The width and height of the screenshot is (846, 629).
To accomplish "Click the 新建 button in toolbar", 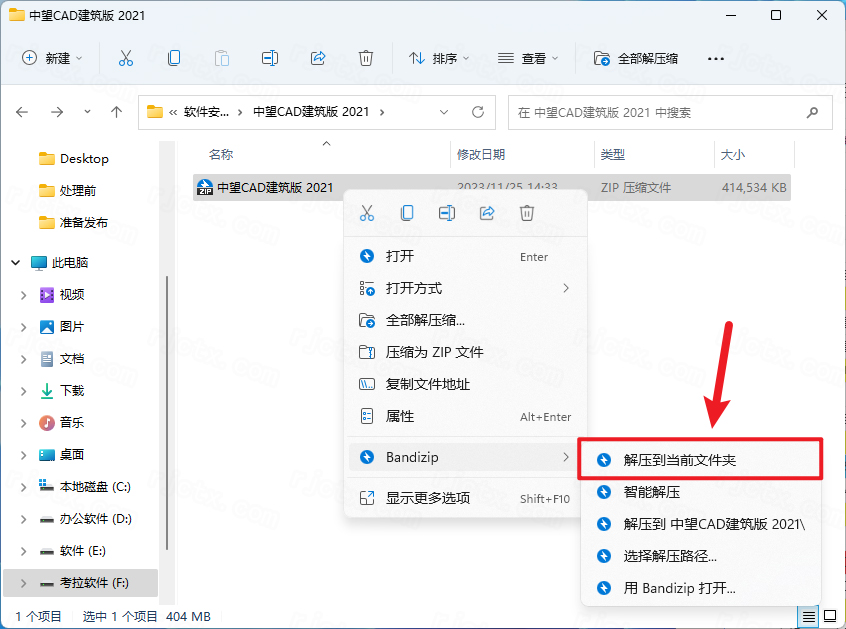I will [53, 58].
